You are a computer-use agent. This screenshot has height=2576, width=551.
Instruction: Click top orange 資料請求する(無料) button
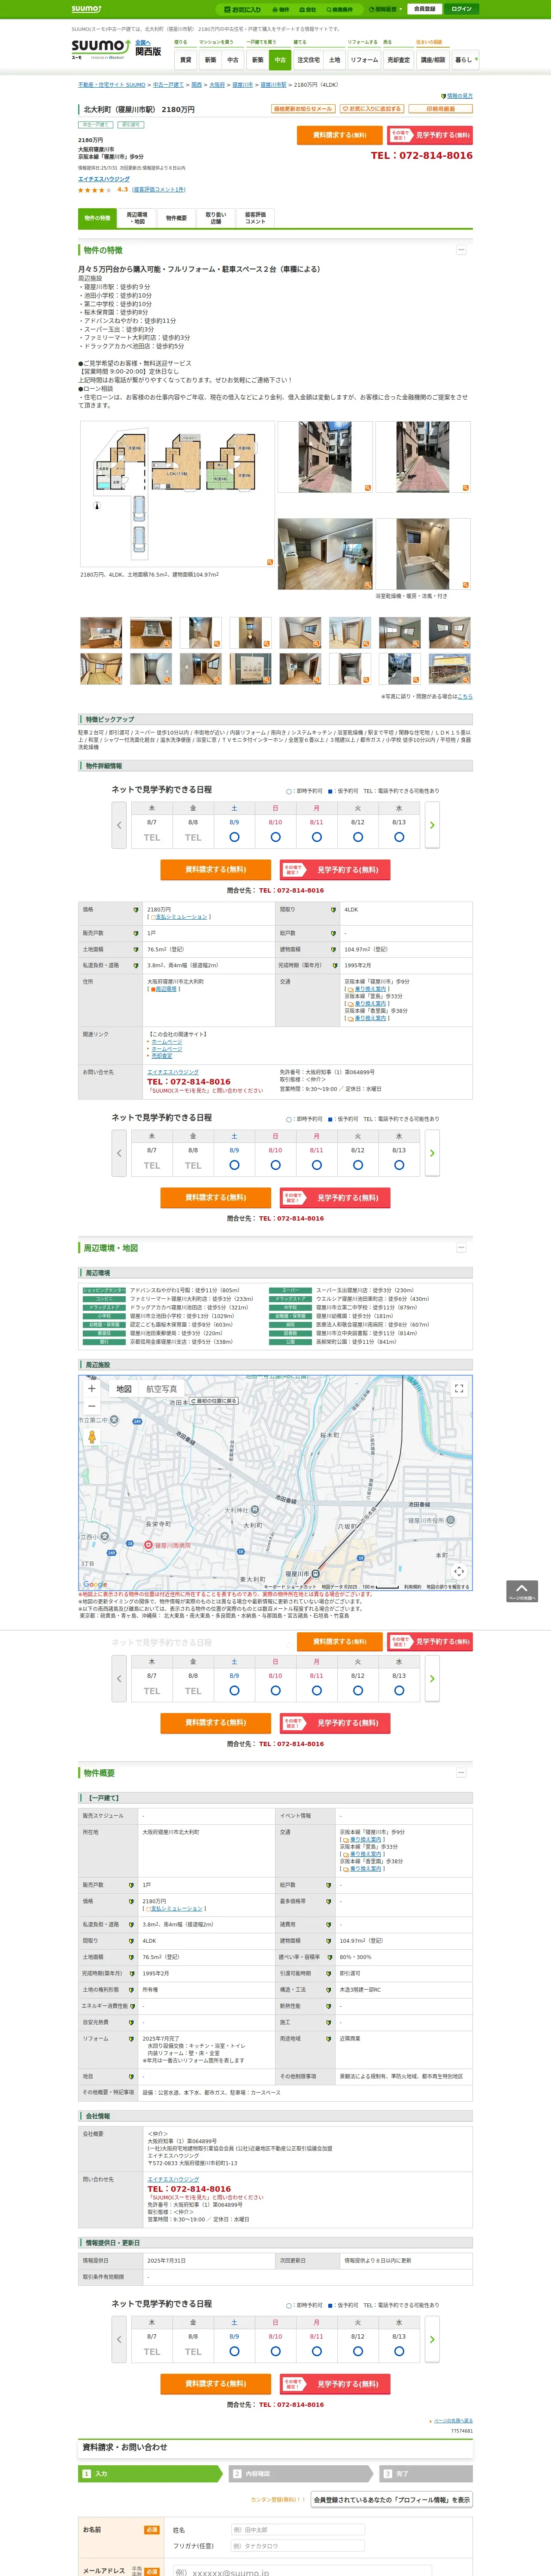[x=339, y=135]
